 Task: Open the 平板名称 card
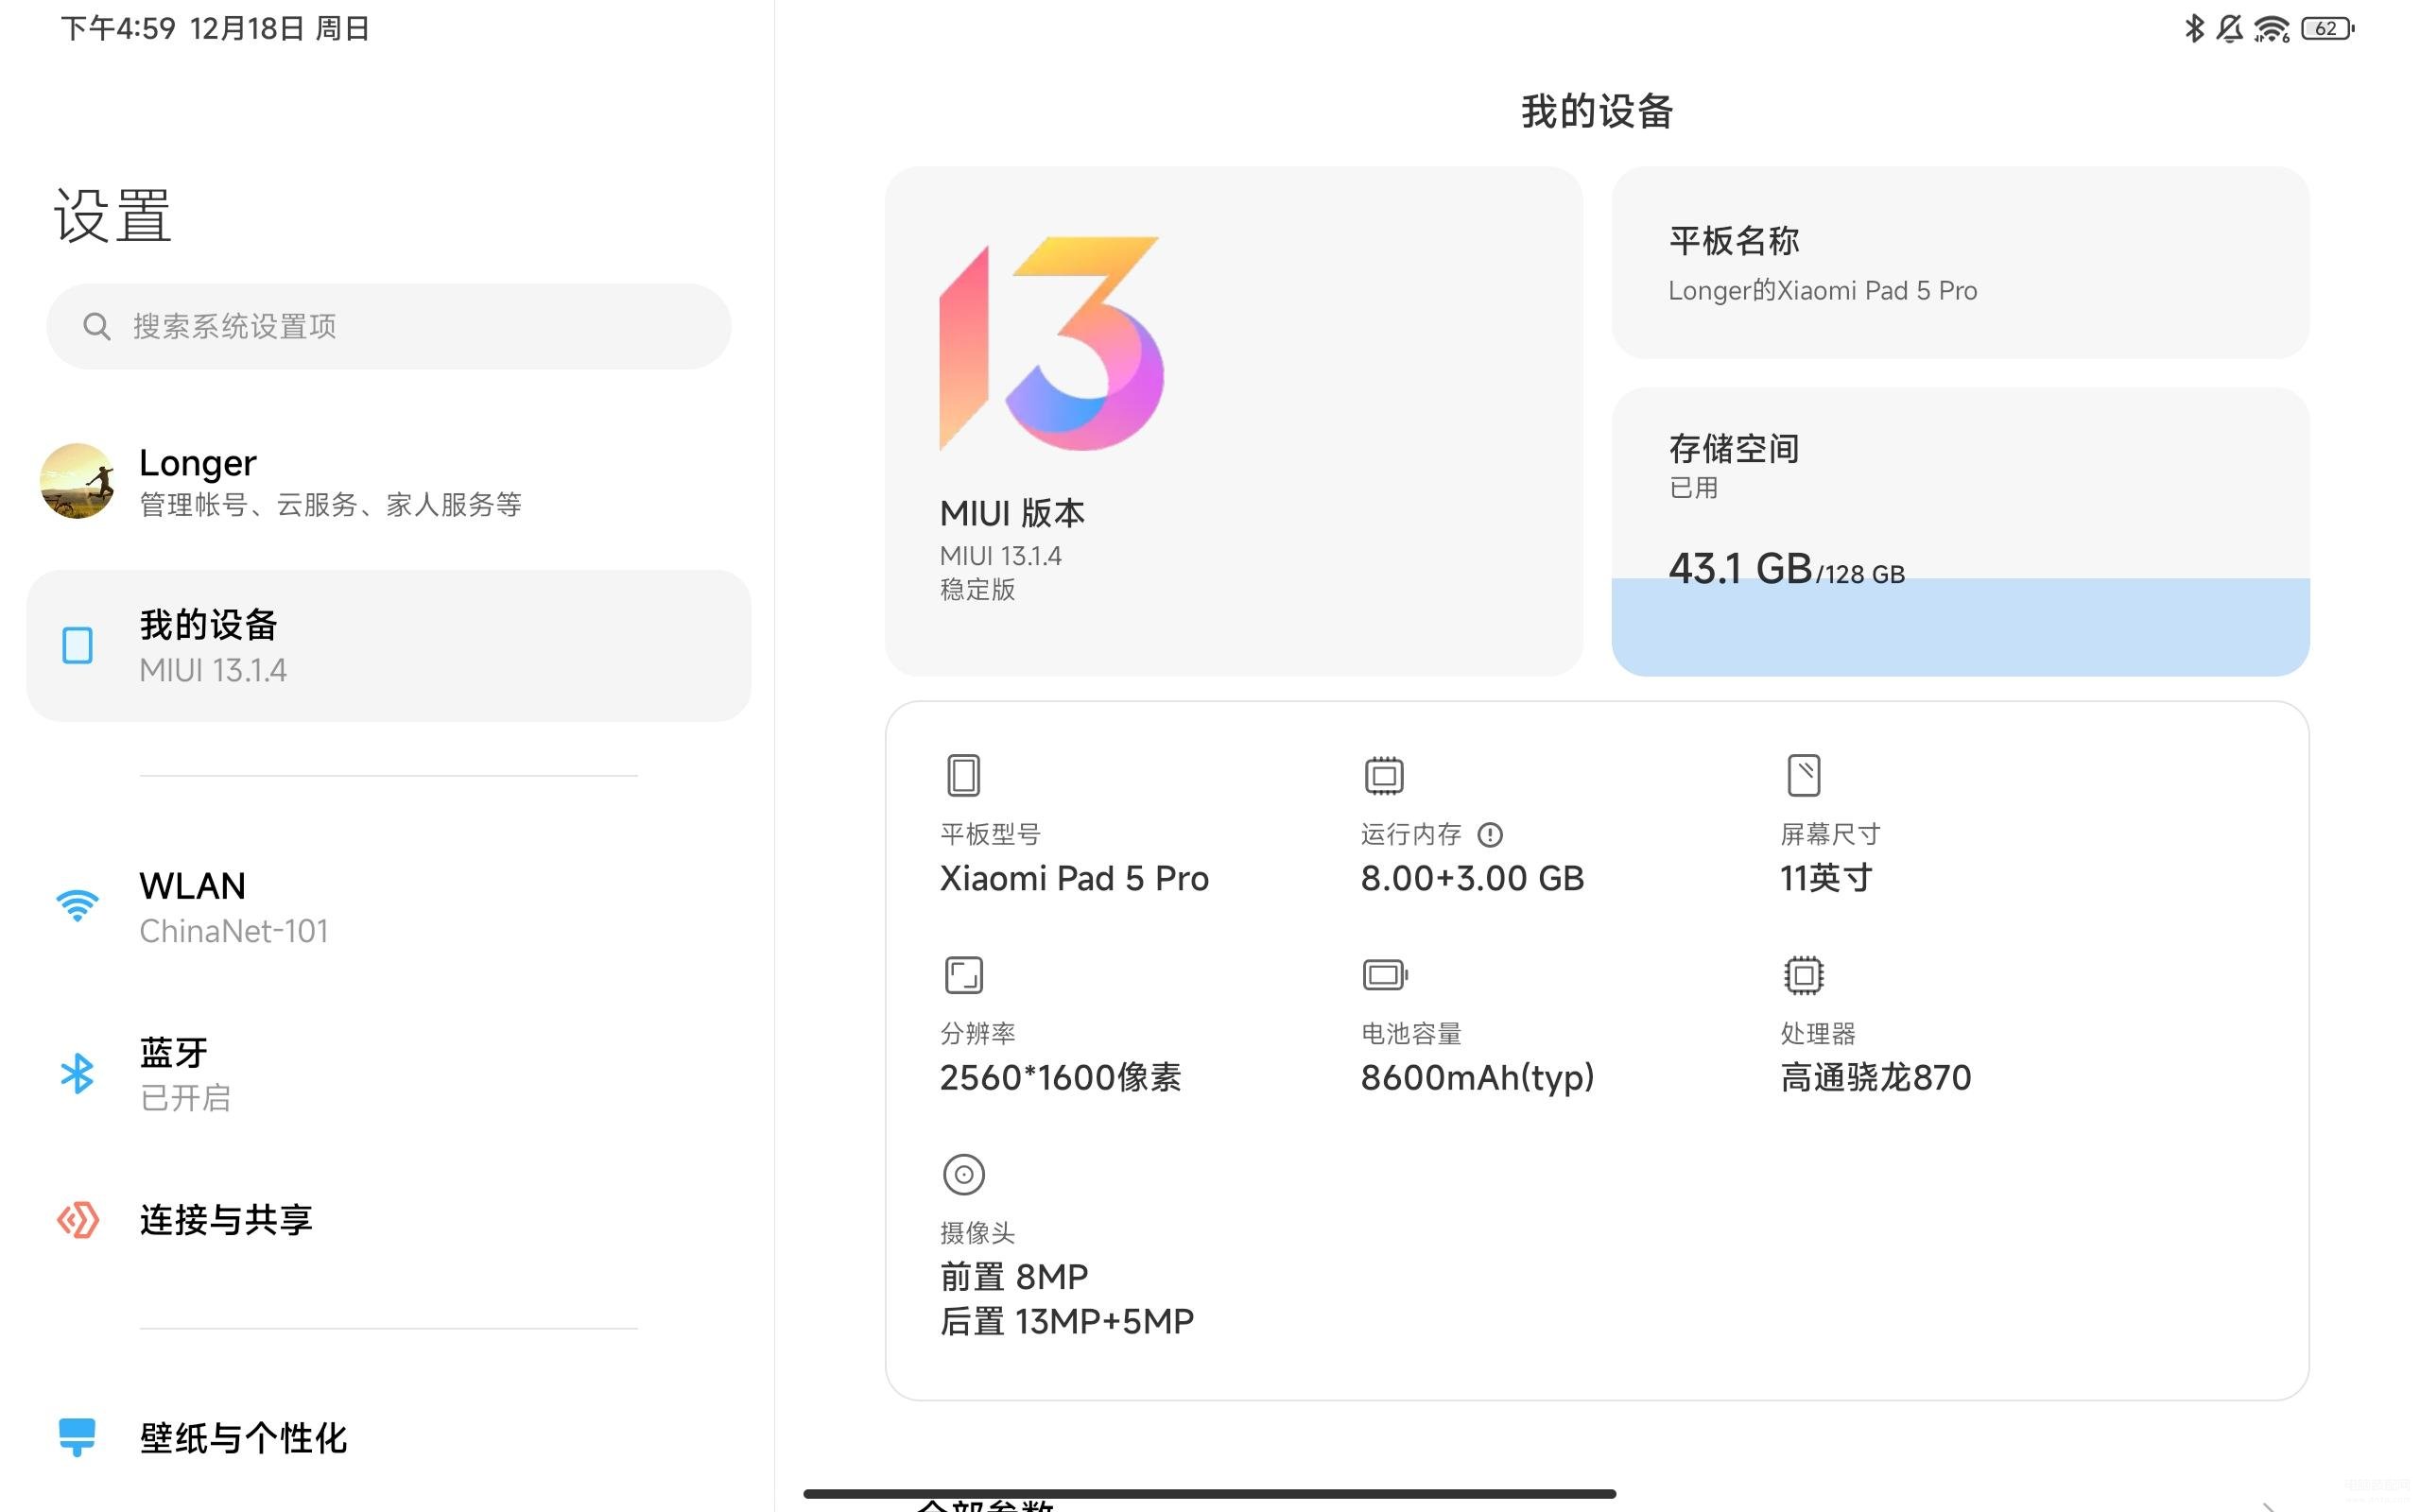(x=1959, y=262)
